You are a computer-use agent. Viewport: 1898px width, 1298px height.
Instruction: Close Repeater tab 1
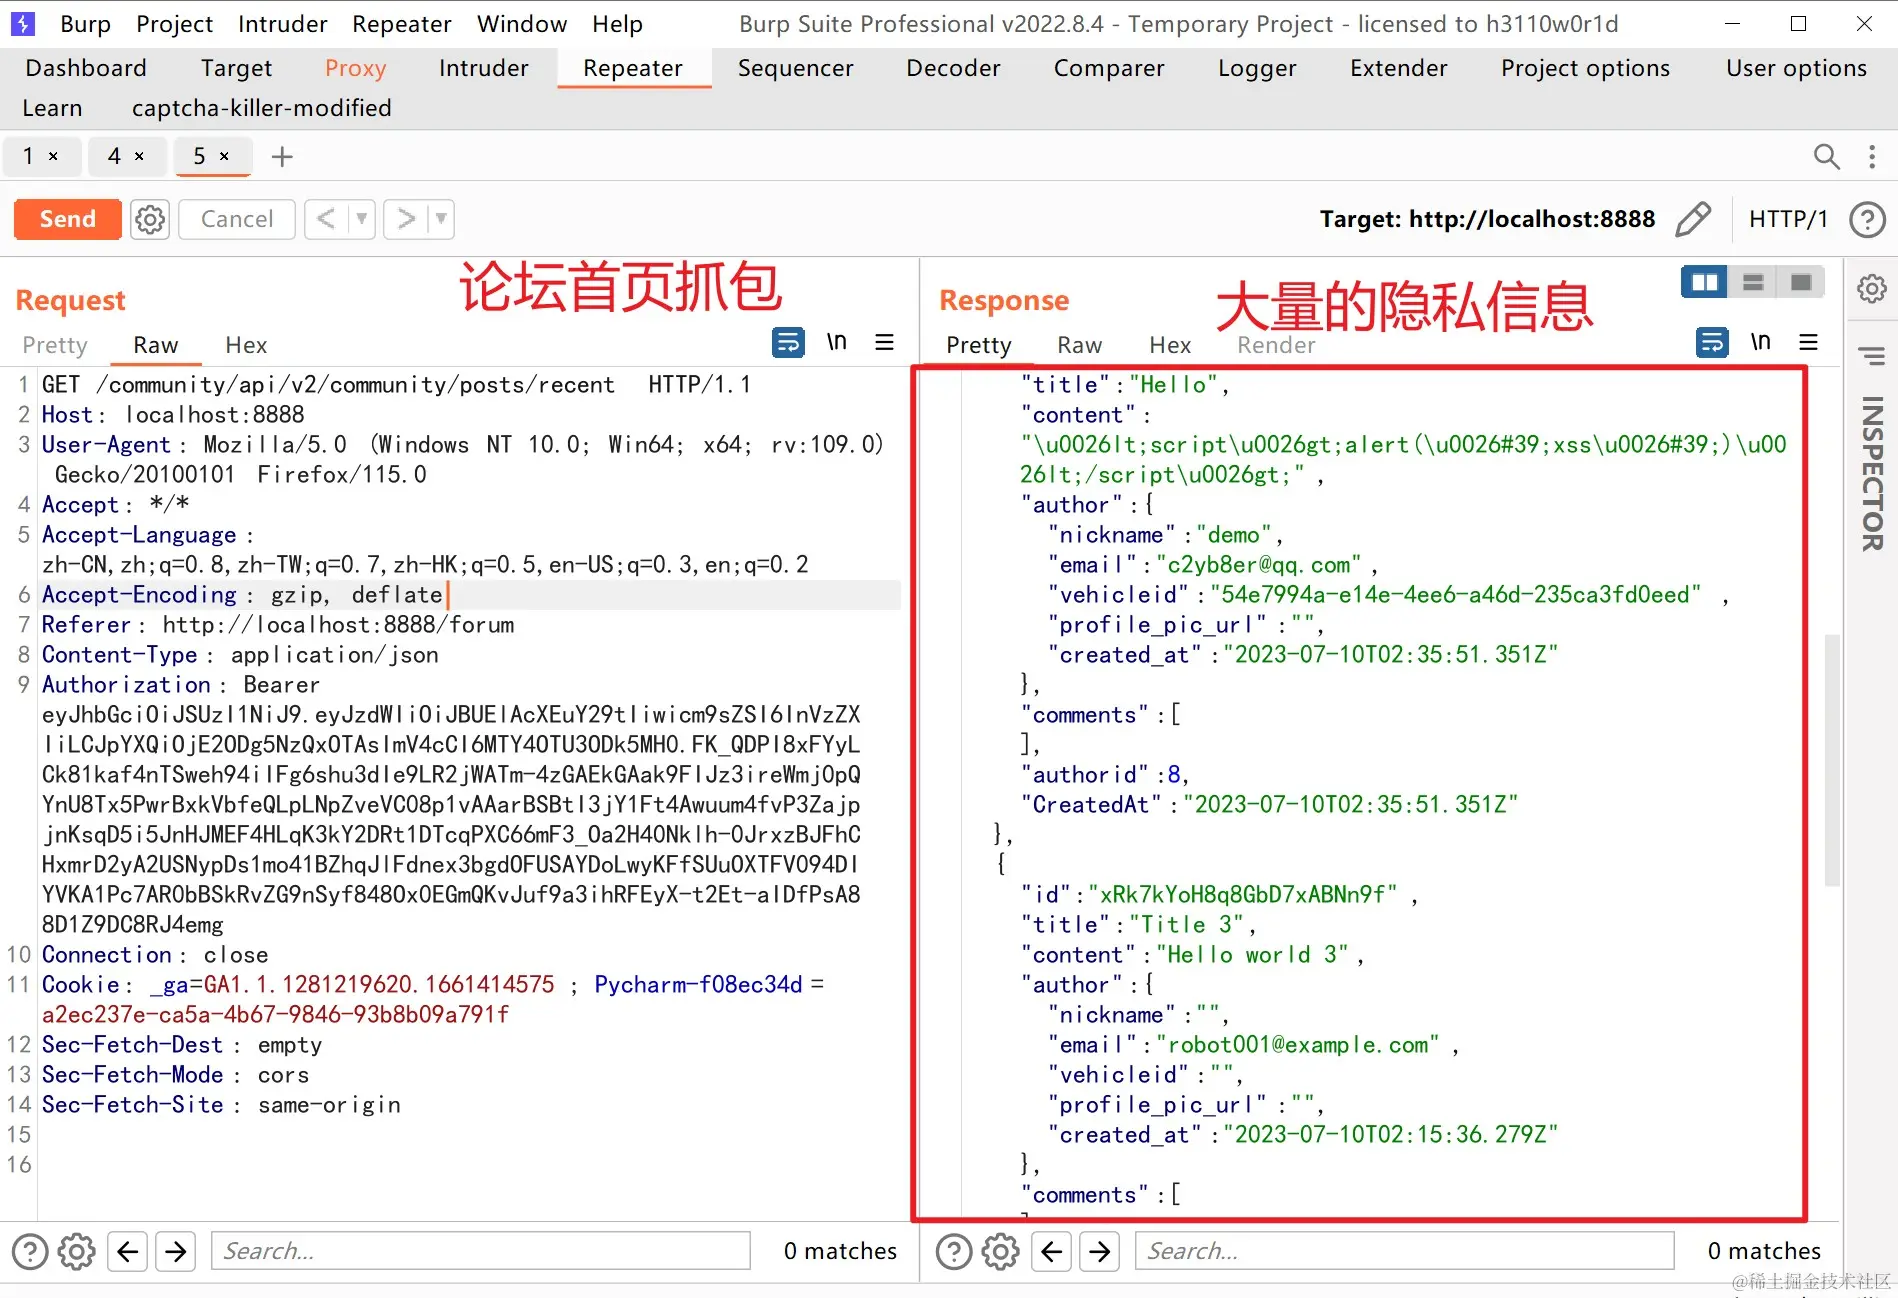point(54,156)
